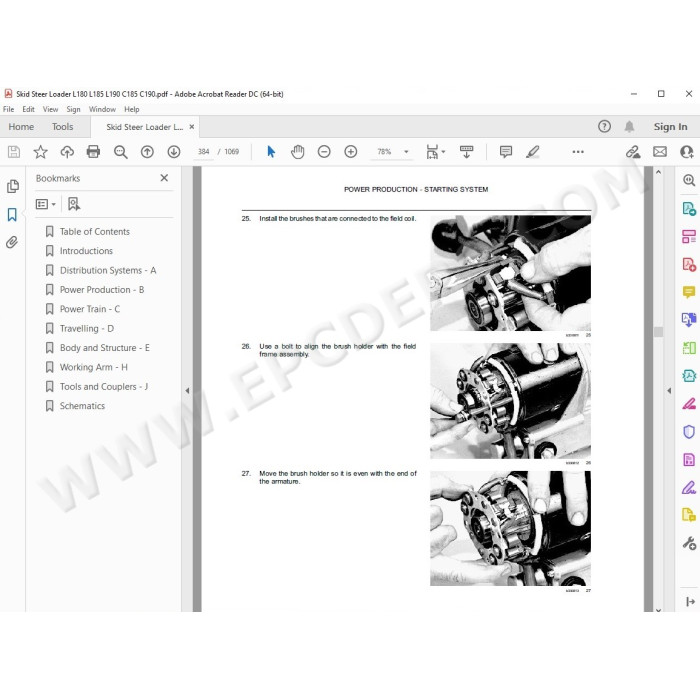700x700 pixels.
Task: Send the file by email
Action: pos(660,152)
